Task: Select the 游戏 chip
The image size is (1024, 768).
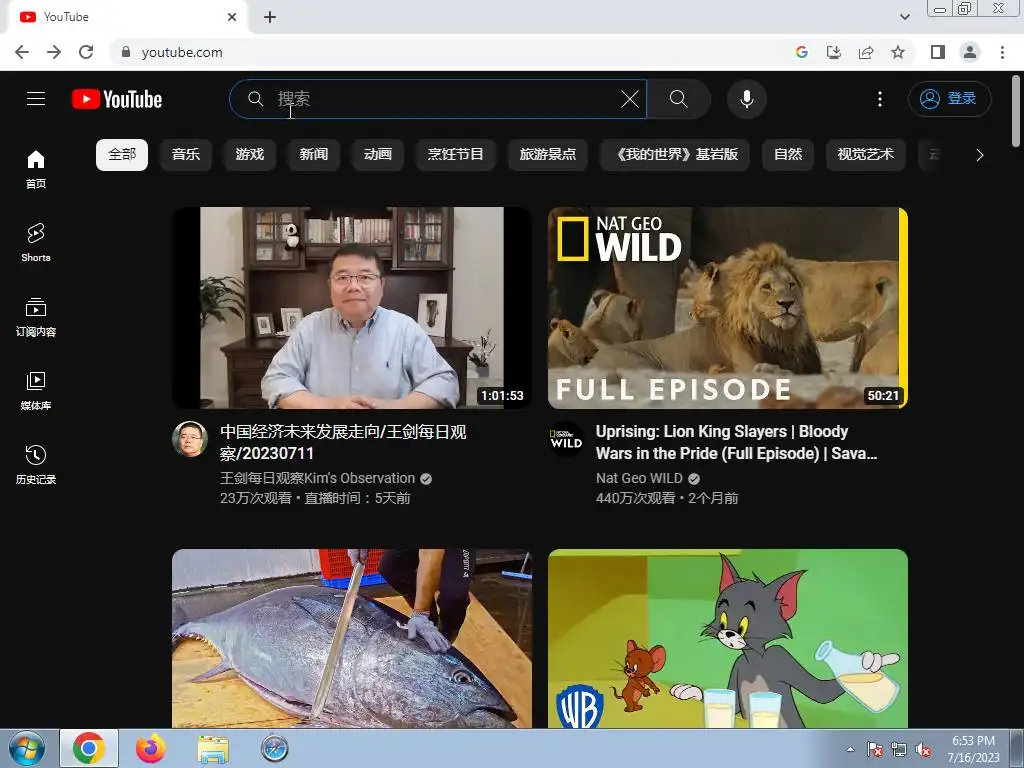Action: pos(249,155)
